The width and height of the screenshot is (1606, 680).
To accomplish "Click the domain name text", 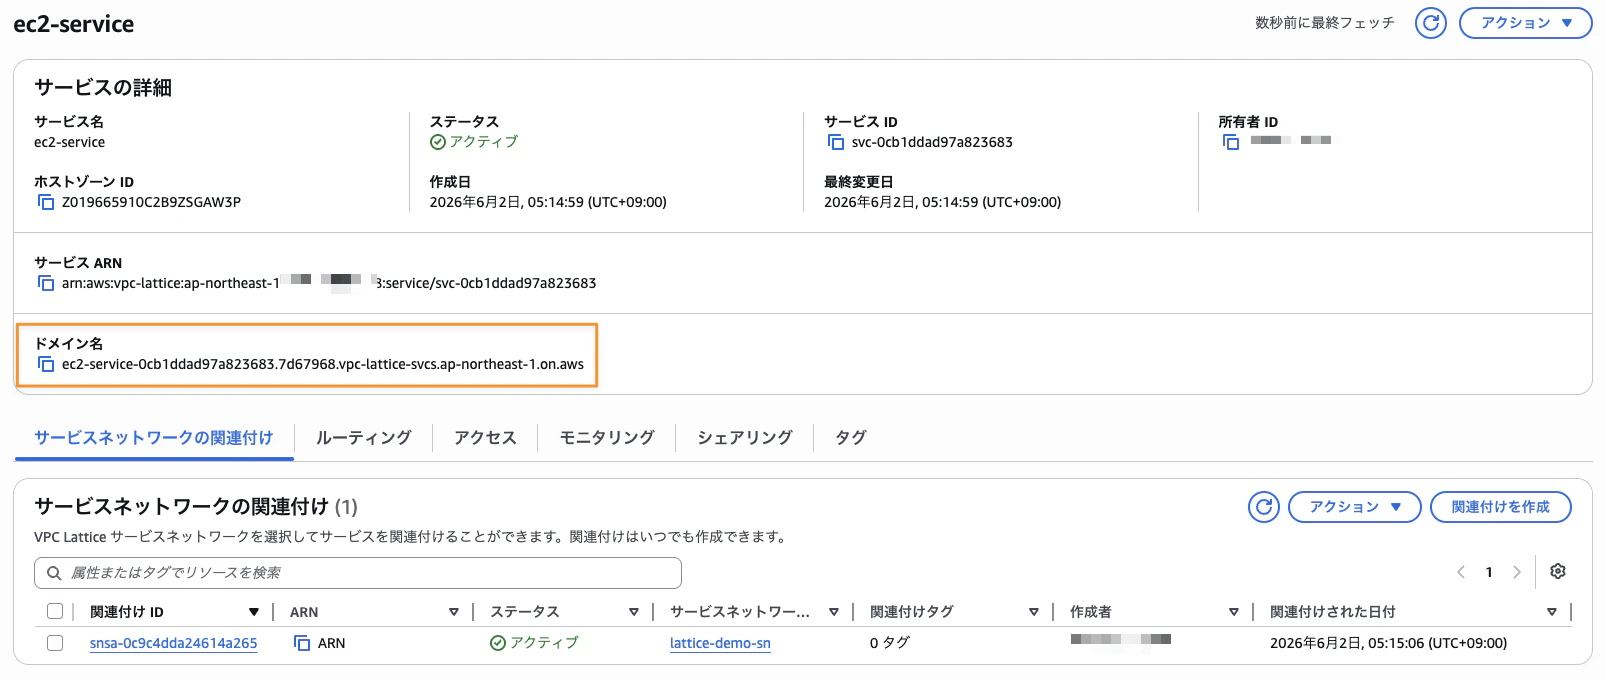I will tap(323, 364).
